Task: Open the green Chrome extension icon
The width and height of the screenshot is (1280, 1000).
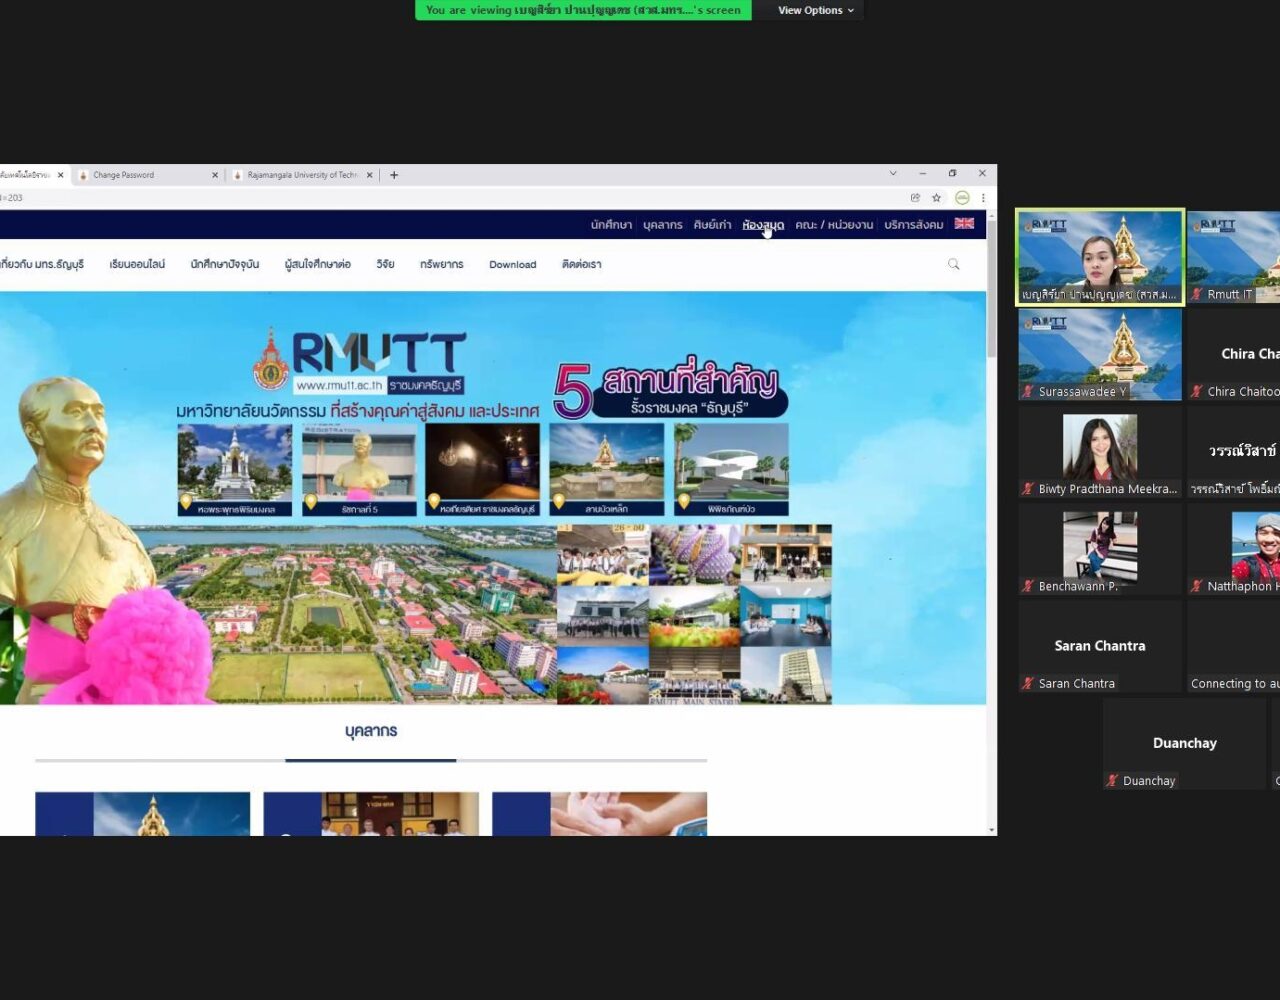Action: coord(962,198)
